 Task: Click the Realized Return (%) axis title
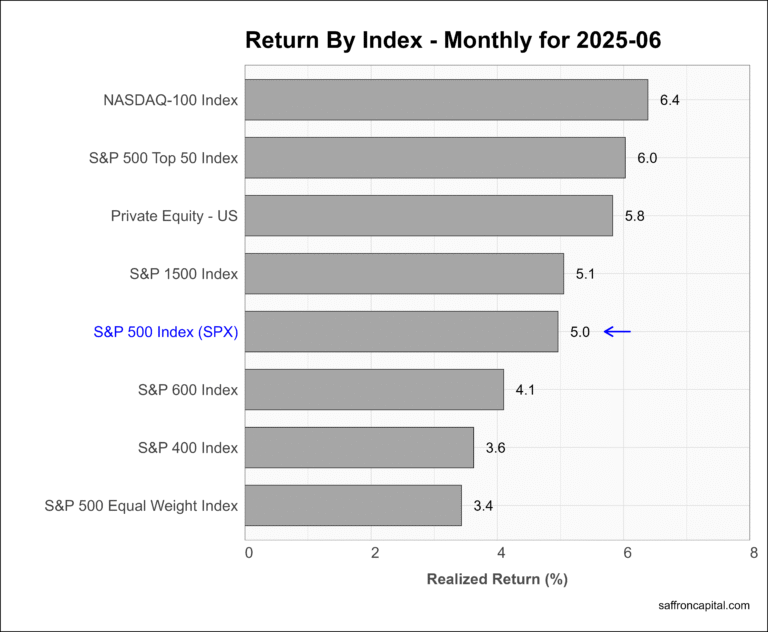click(497, 579)
